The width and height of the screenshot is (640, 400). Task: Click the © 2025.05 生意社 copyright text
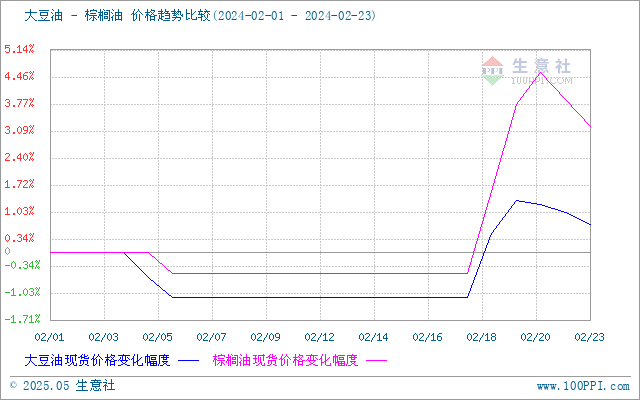62,385
